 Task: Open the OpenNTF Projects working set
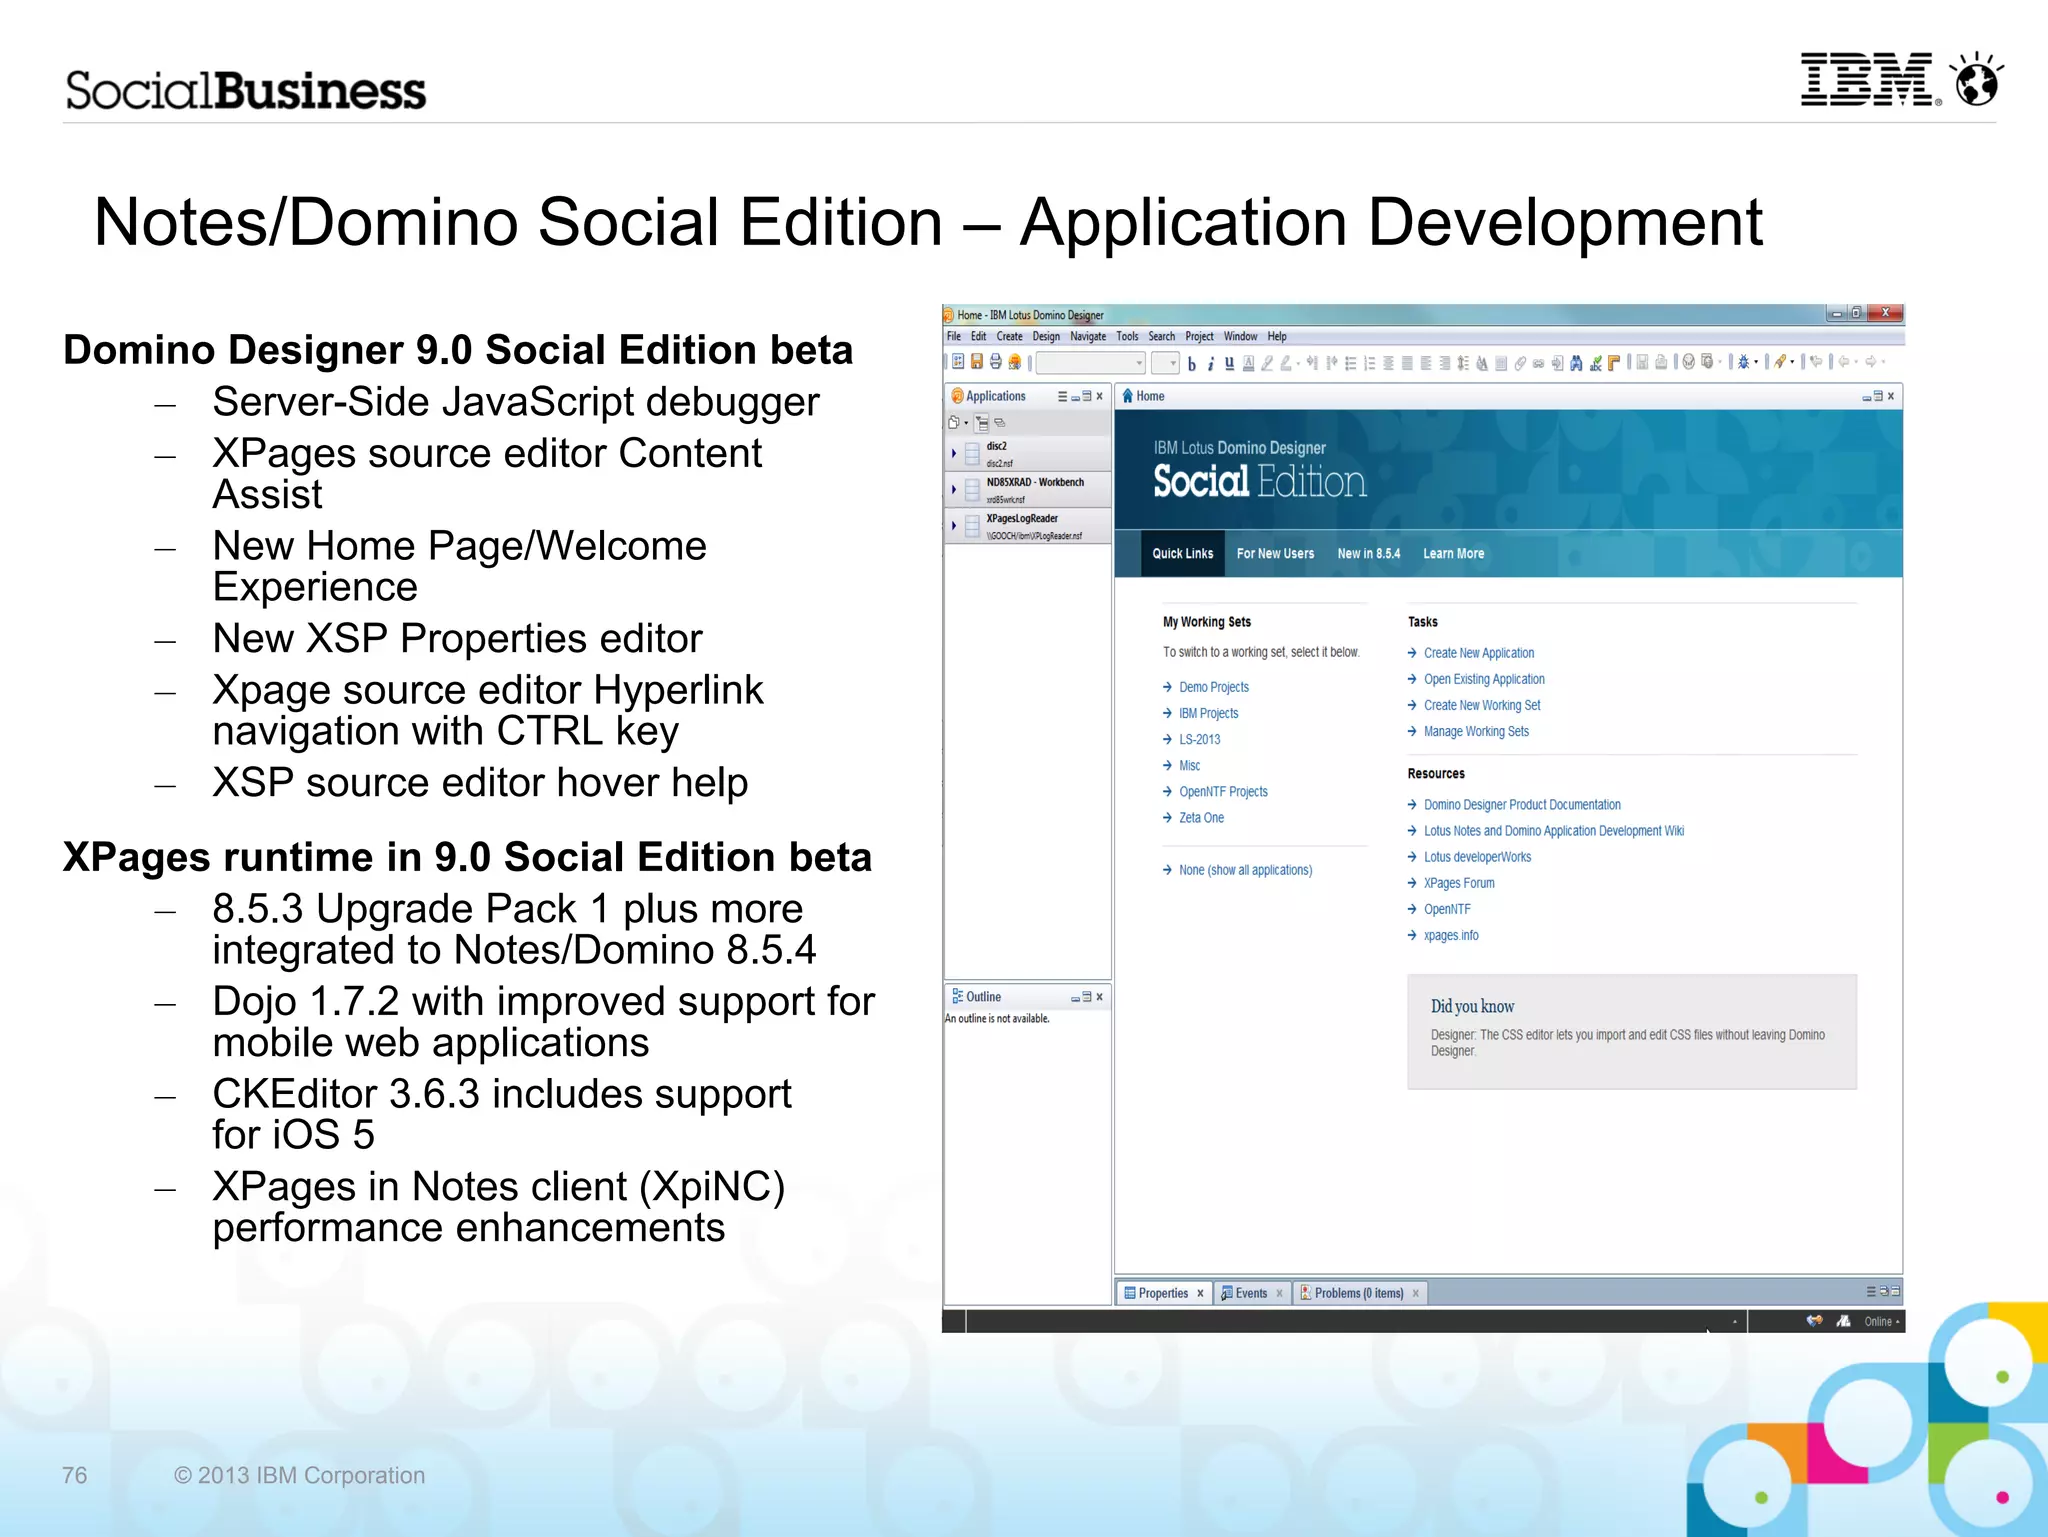pyautogui.click(x=1223, y=791)
